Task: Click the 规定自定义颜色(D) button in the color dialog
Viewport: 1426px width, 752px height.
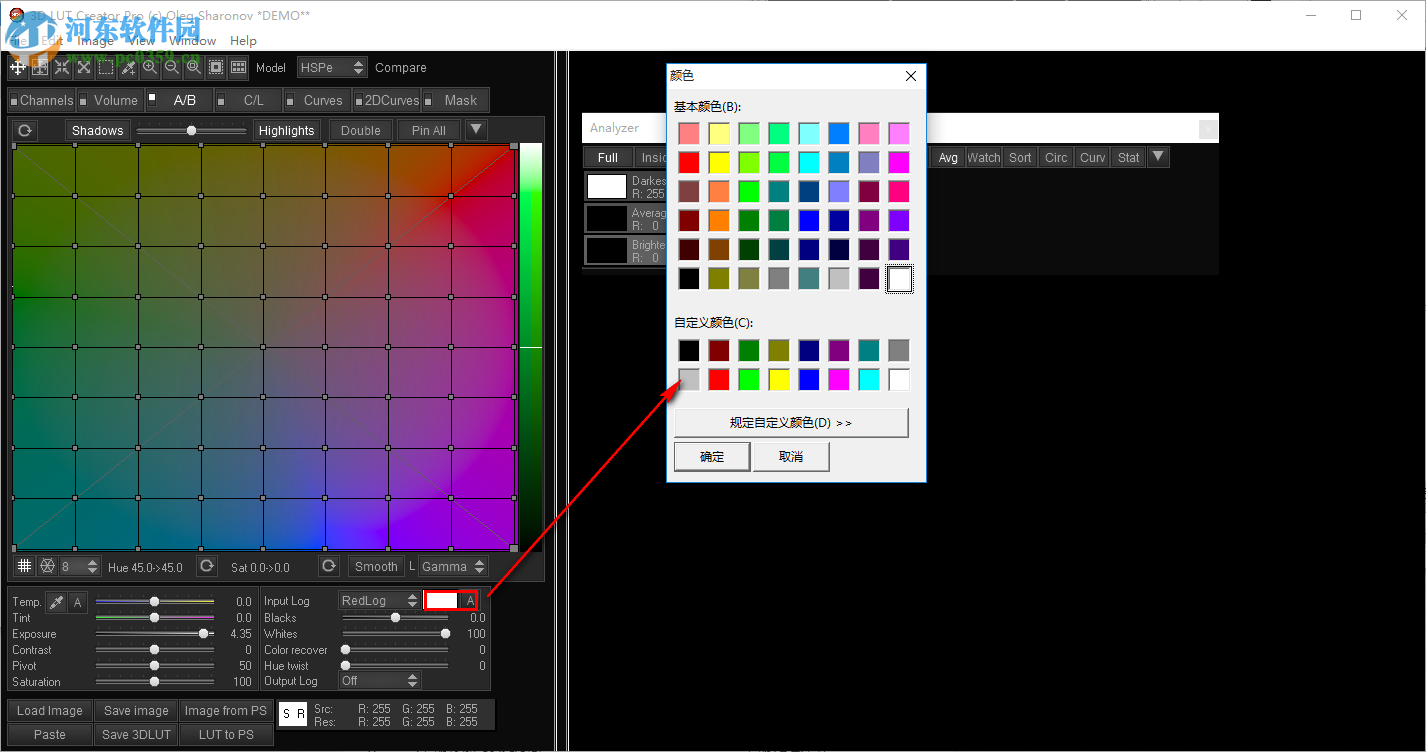Action: (793, 422)
